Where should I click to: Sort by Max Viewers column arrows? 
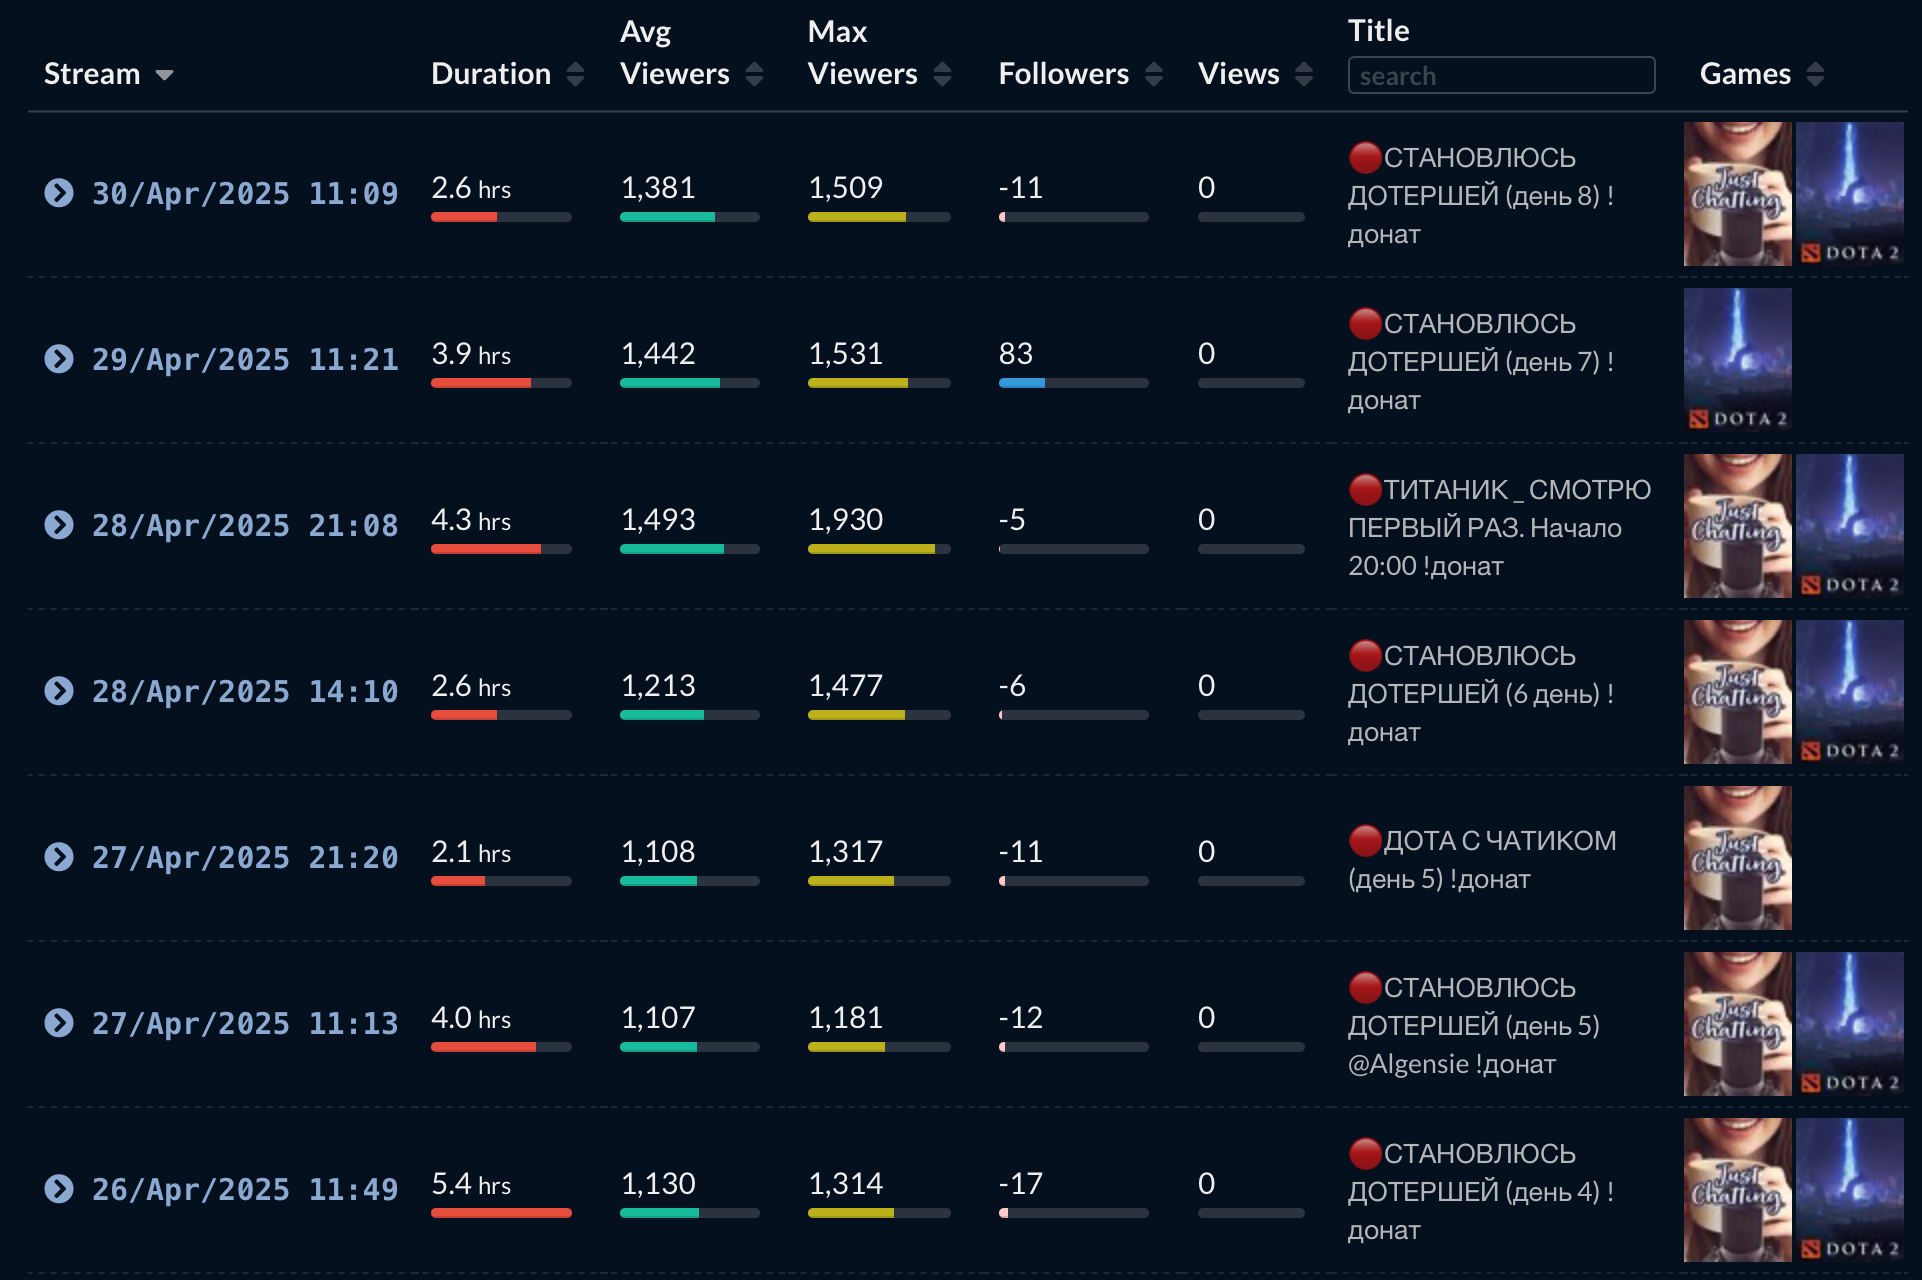coord(942,74)
